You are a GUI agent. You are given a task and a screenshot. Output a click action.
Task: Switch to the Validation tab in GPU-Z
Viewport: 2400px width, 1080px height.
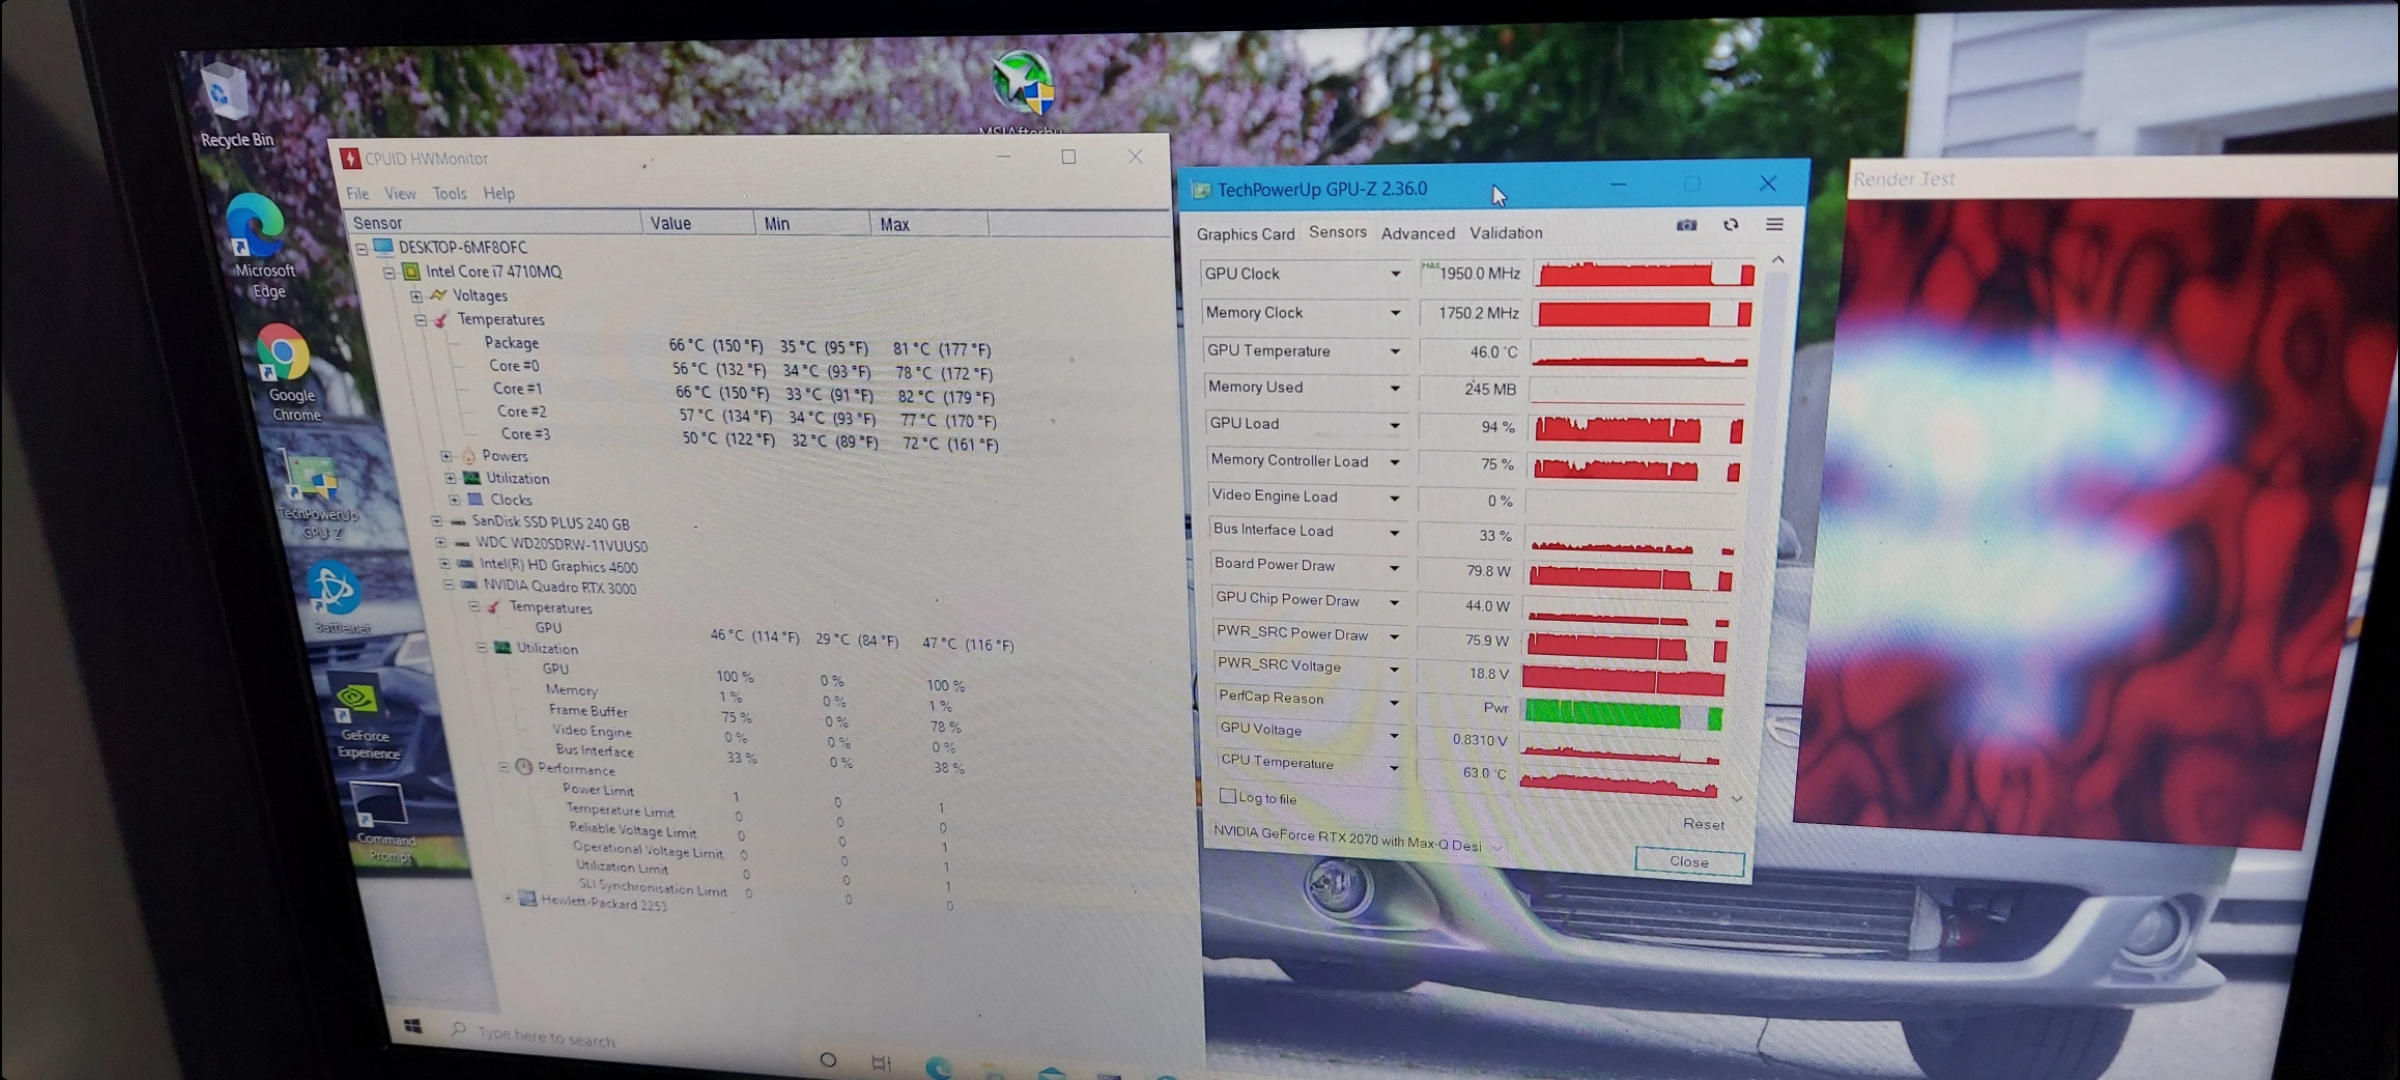[1506, 233]
